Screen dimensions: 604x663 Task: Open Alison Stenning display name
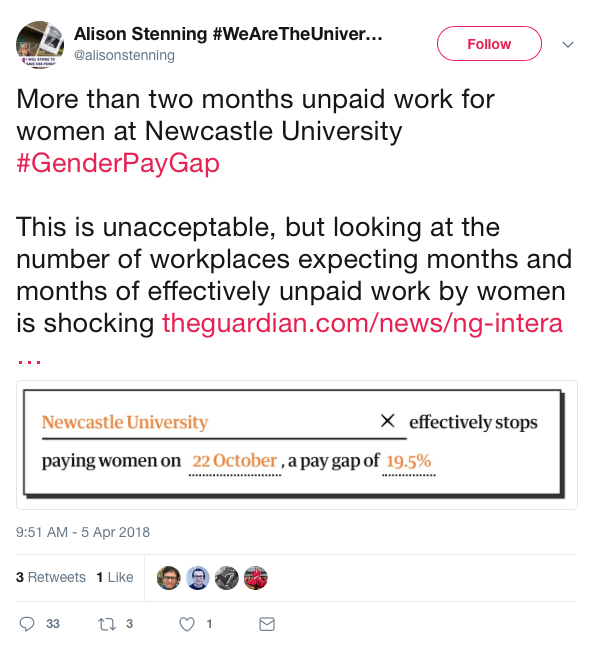228,34
